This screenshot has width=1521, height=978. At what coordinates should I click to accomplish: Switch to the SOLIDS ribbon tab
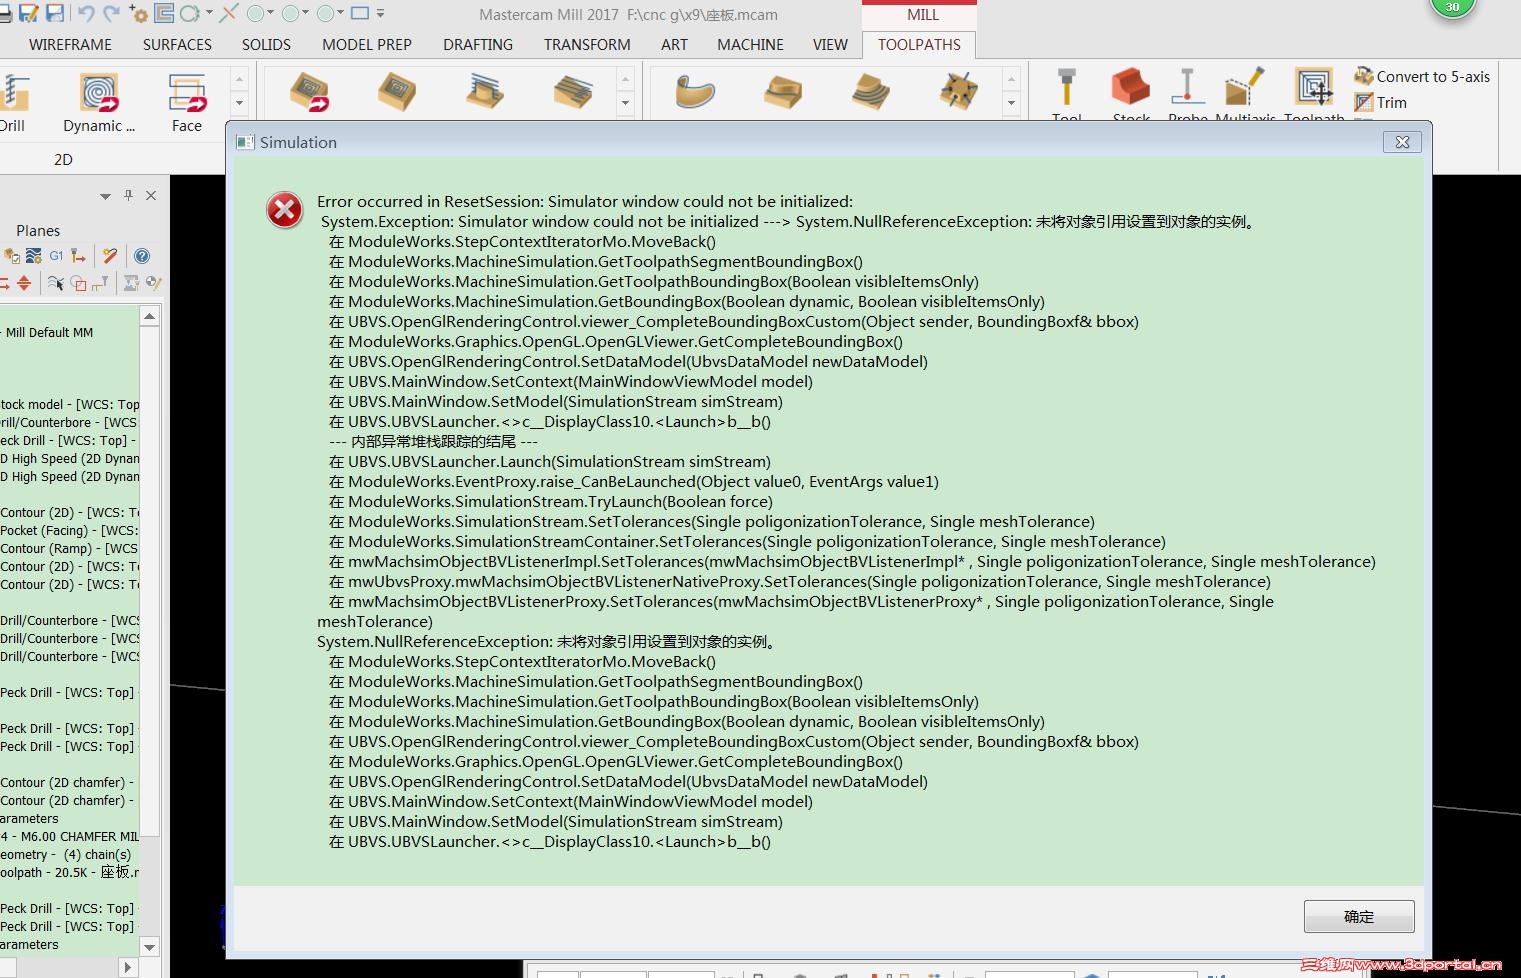click(x=266, y=44)
